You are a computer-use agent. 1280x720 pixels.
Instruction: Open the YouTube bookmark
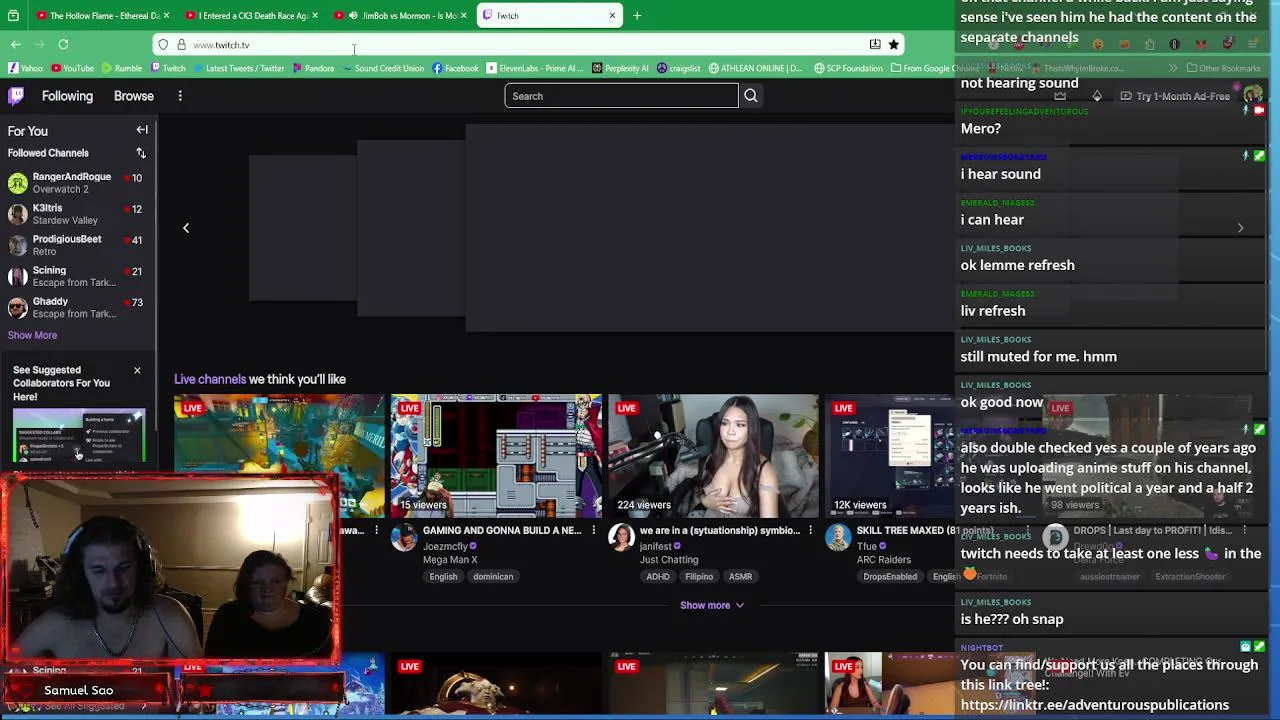[x=72, y=68]
